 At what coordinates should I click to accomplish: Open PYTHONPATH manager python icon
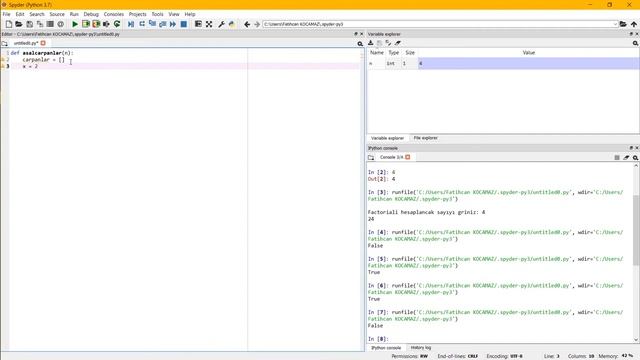(x=232, y=24)
